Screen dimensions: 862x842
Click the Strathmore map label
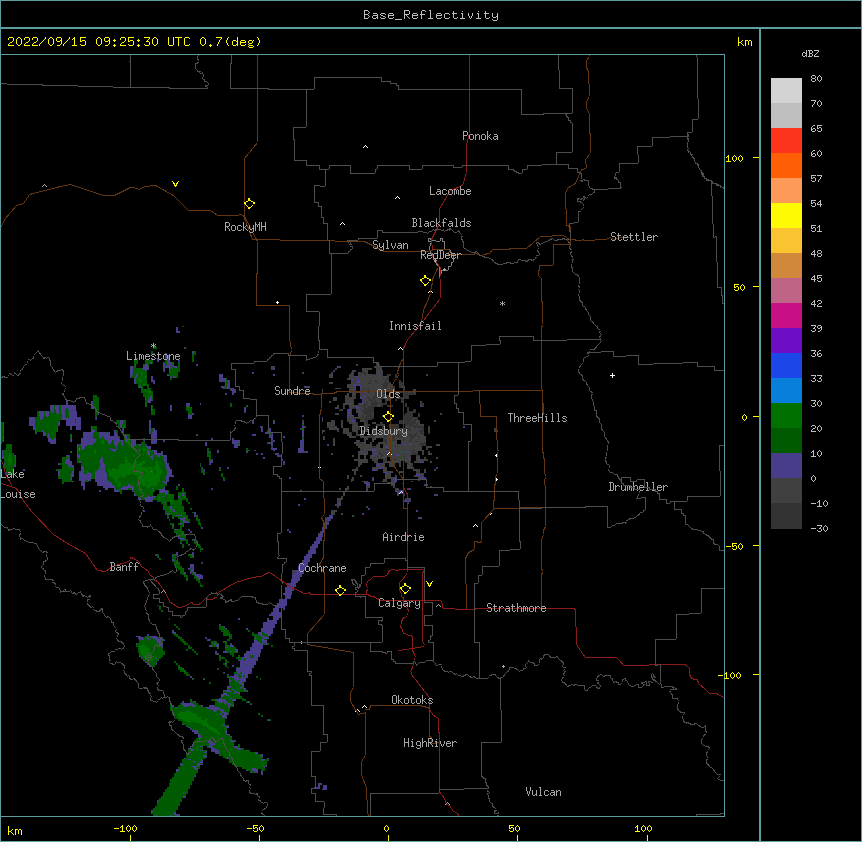pyautogui.click(x=516, y=608)
